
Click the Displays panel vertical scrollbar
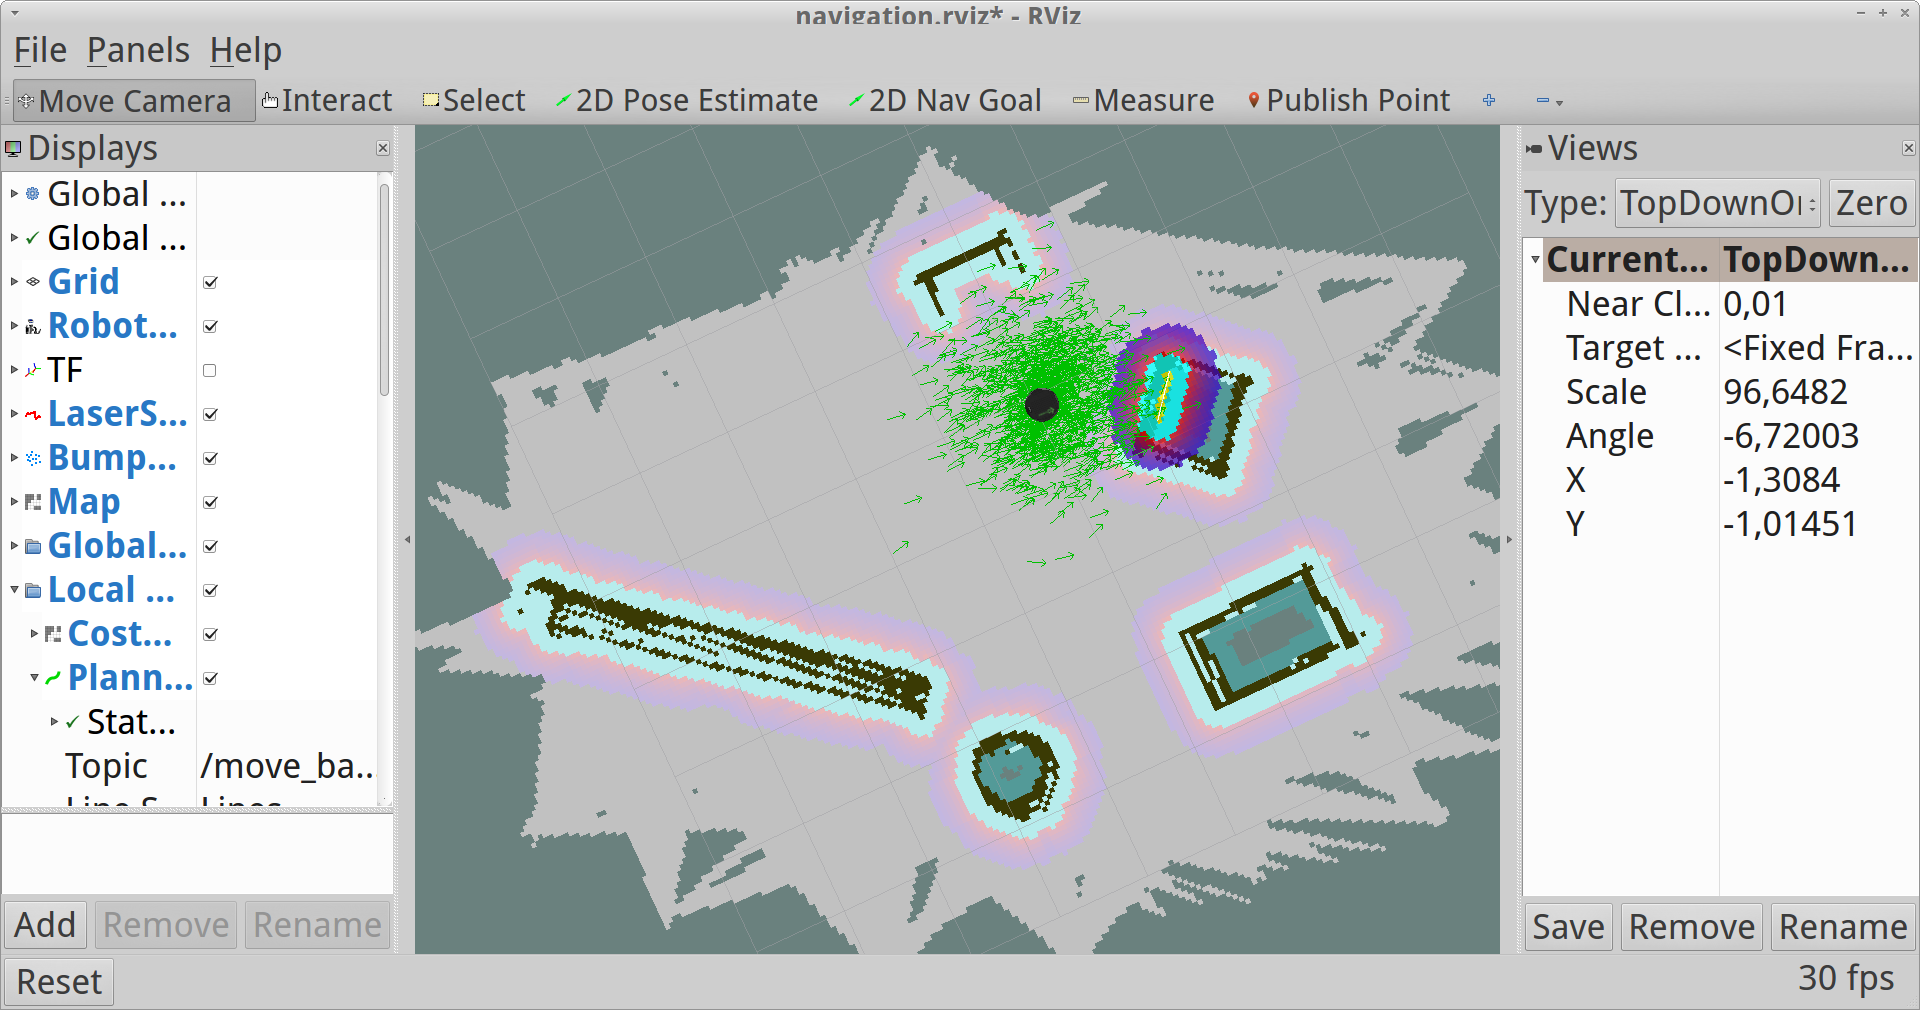pyautogui.click(x=384, y=290)
